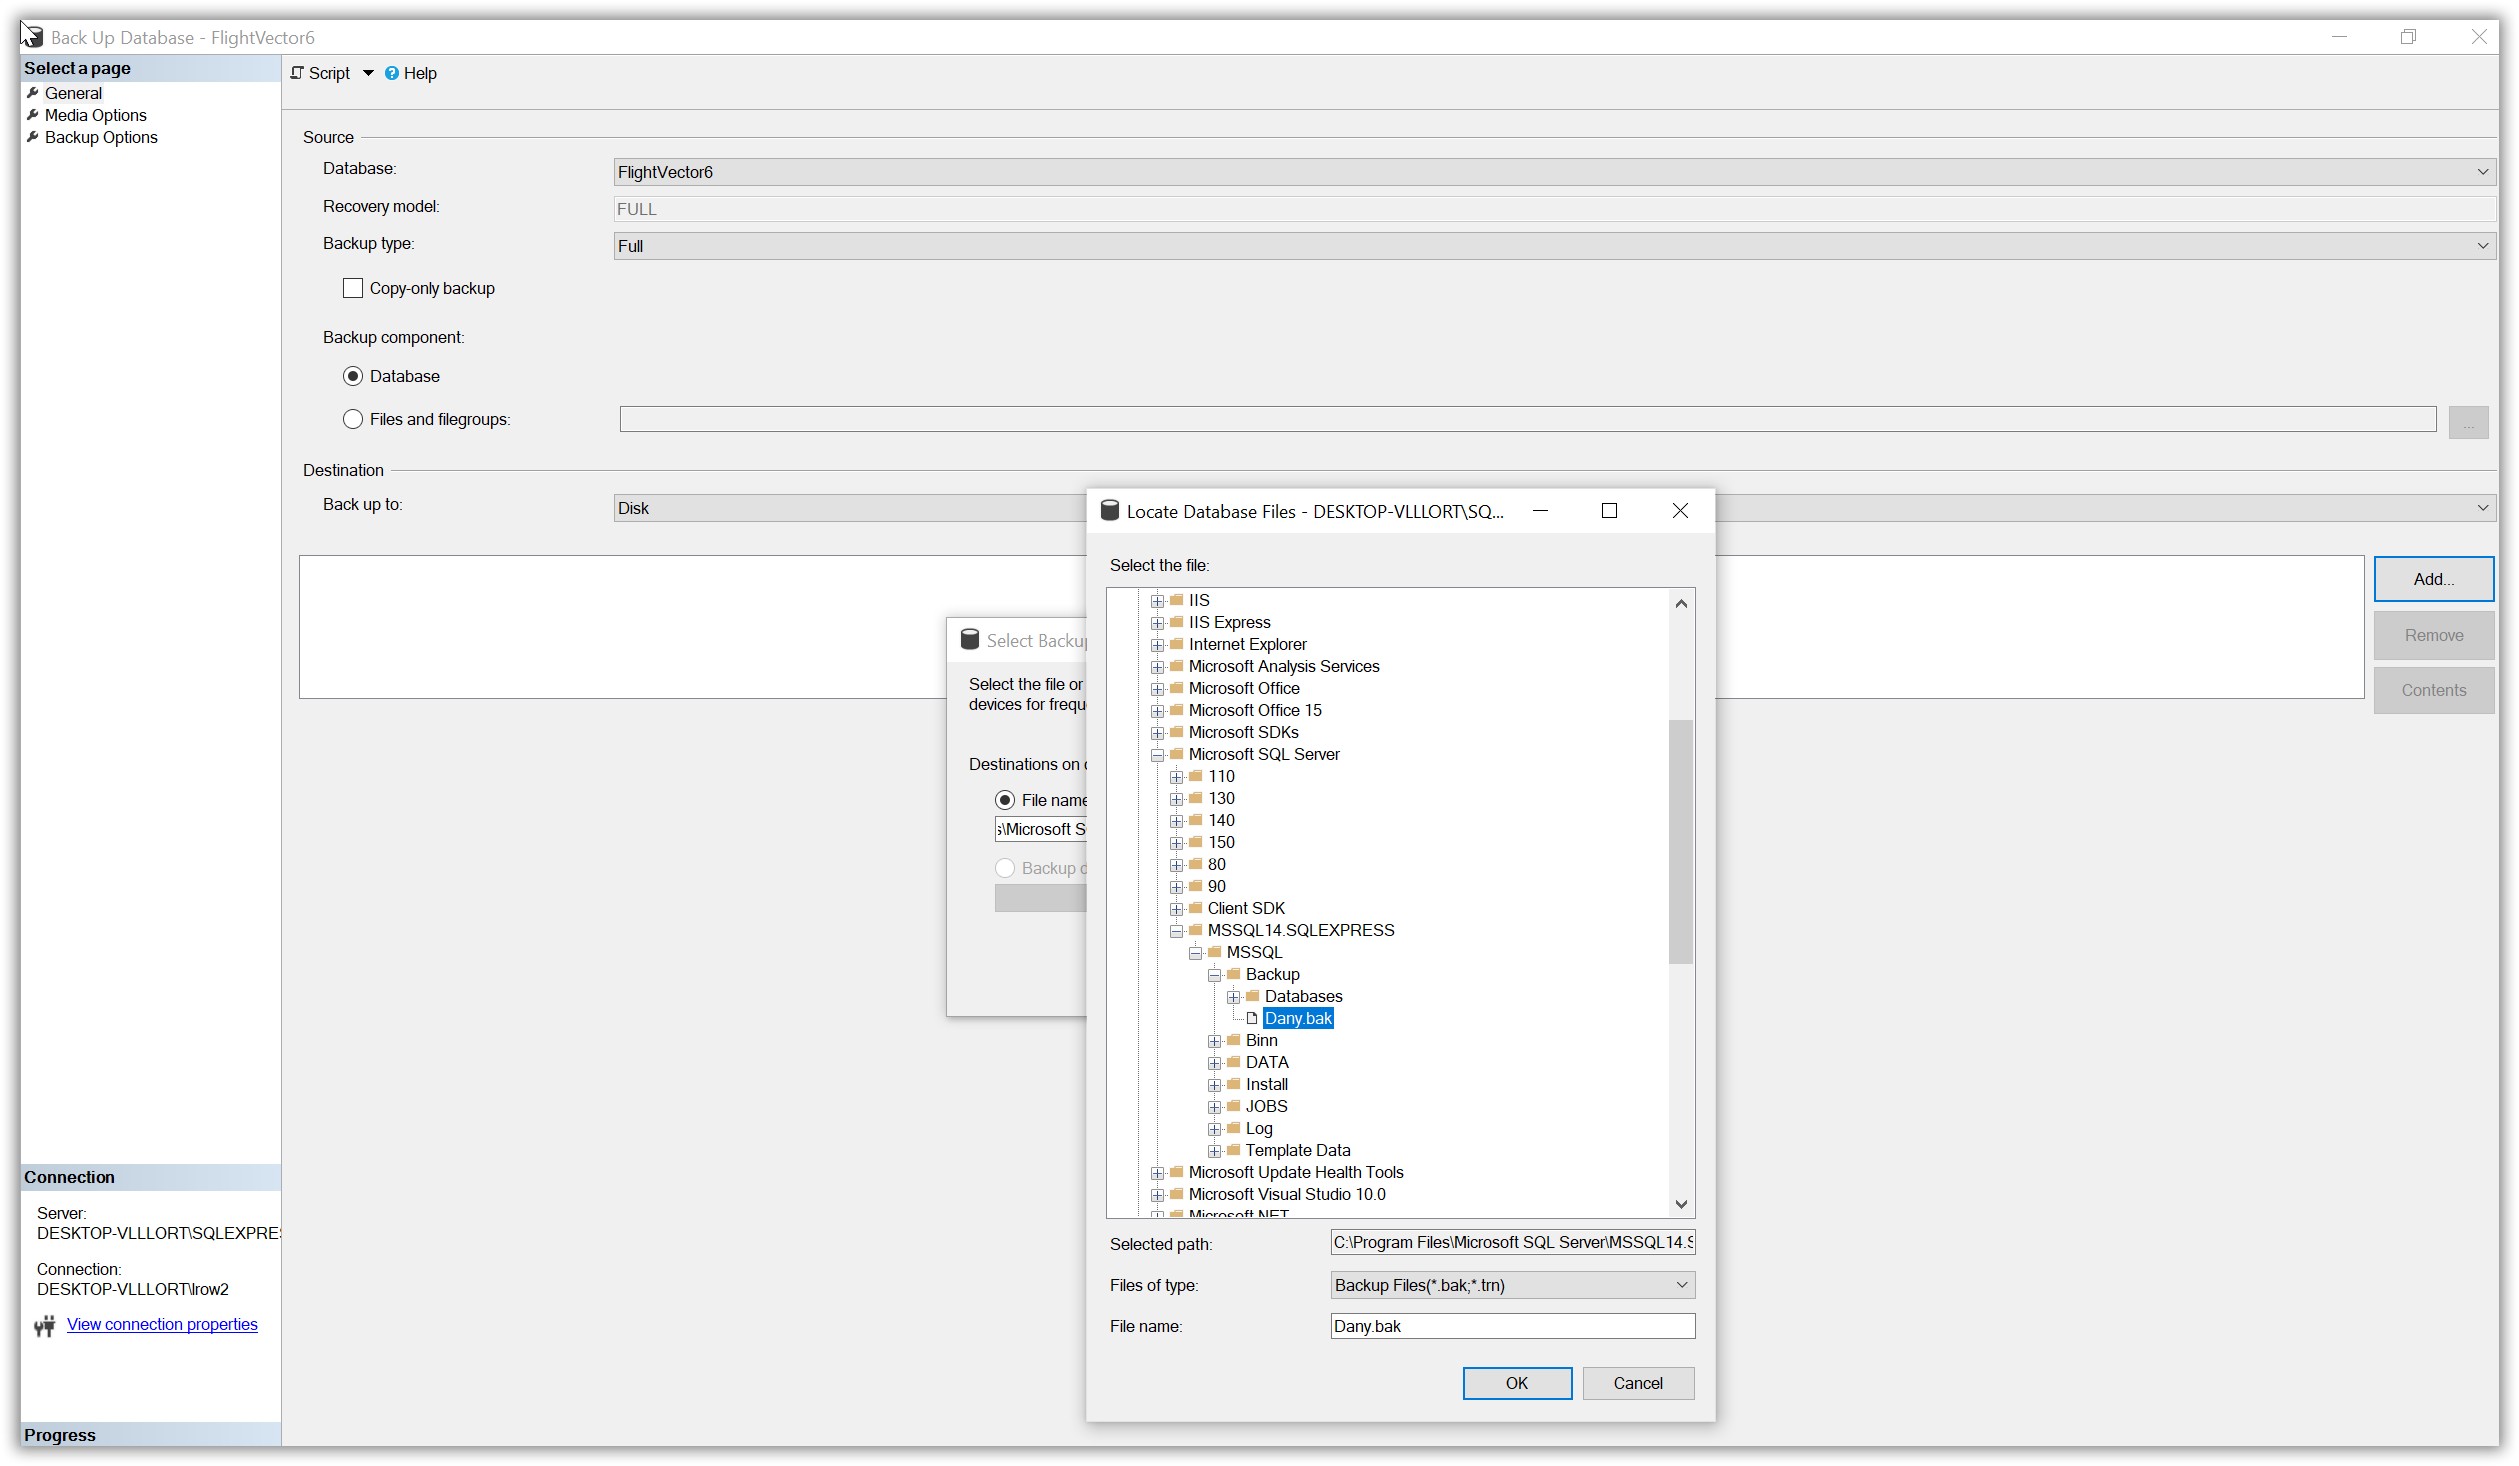
Task: Collapse the Backup folder
Action: tap(1214, 975)
